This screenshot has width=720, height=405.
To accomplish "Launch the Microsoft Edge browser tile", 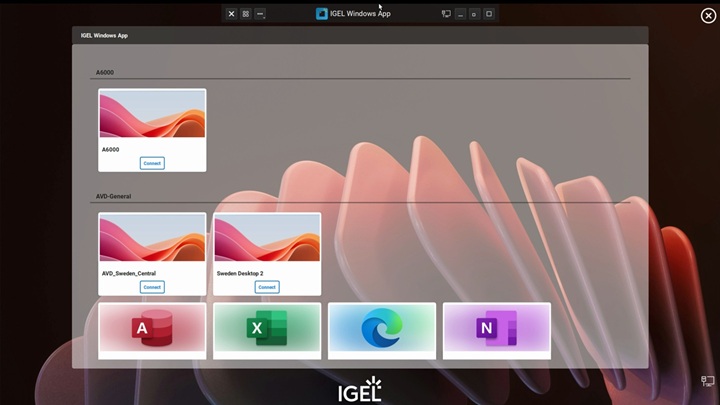I will coord(382,329).
